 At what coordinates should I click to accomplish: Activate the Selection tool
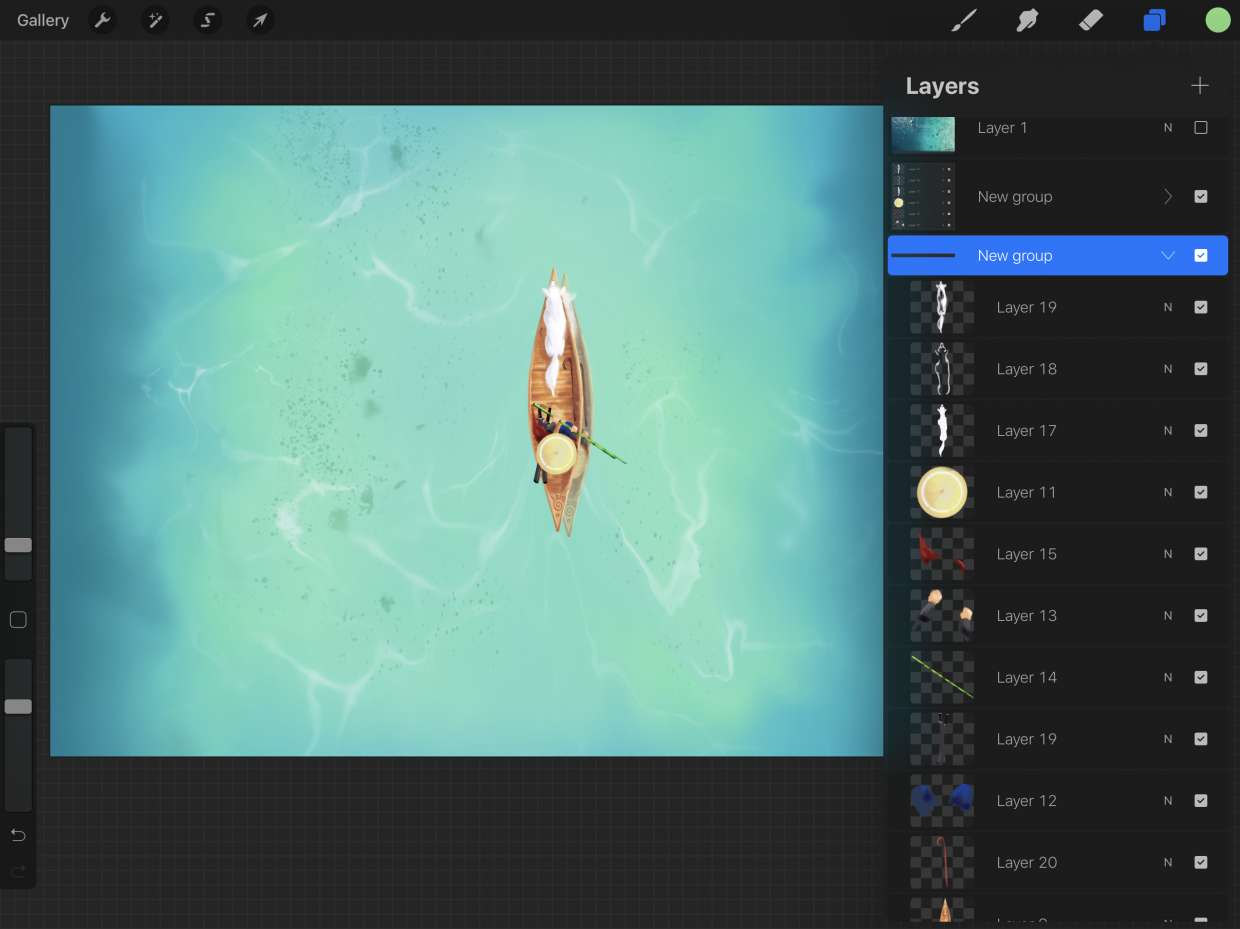[x=208, y=20]
